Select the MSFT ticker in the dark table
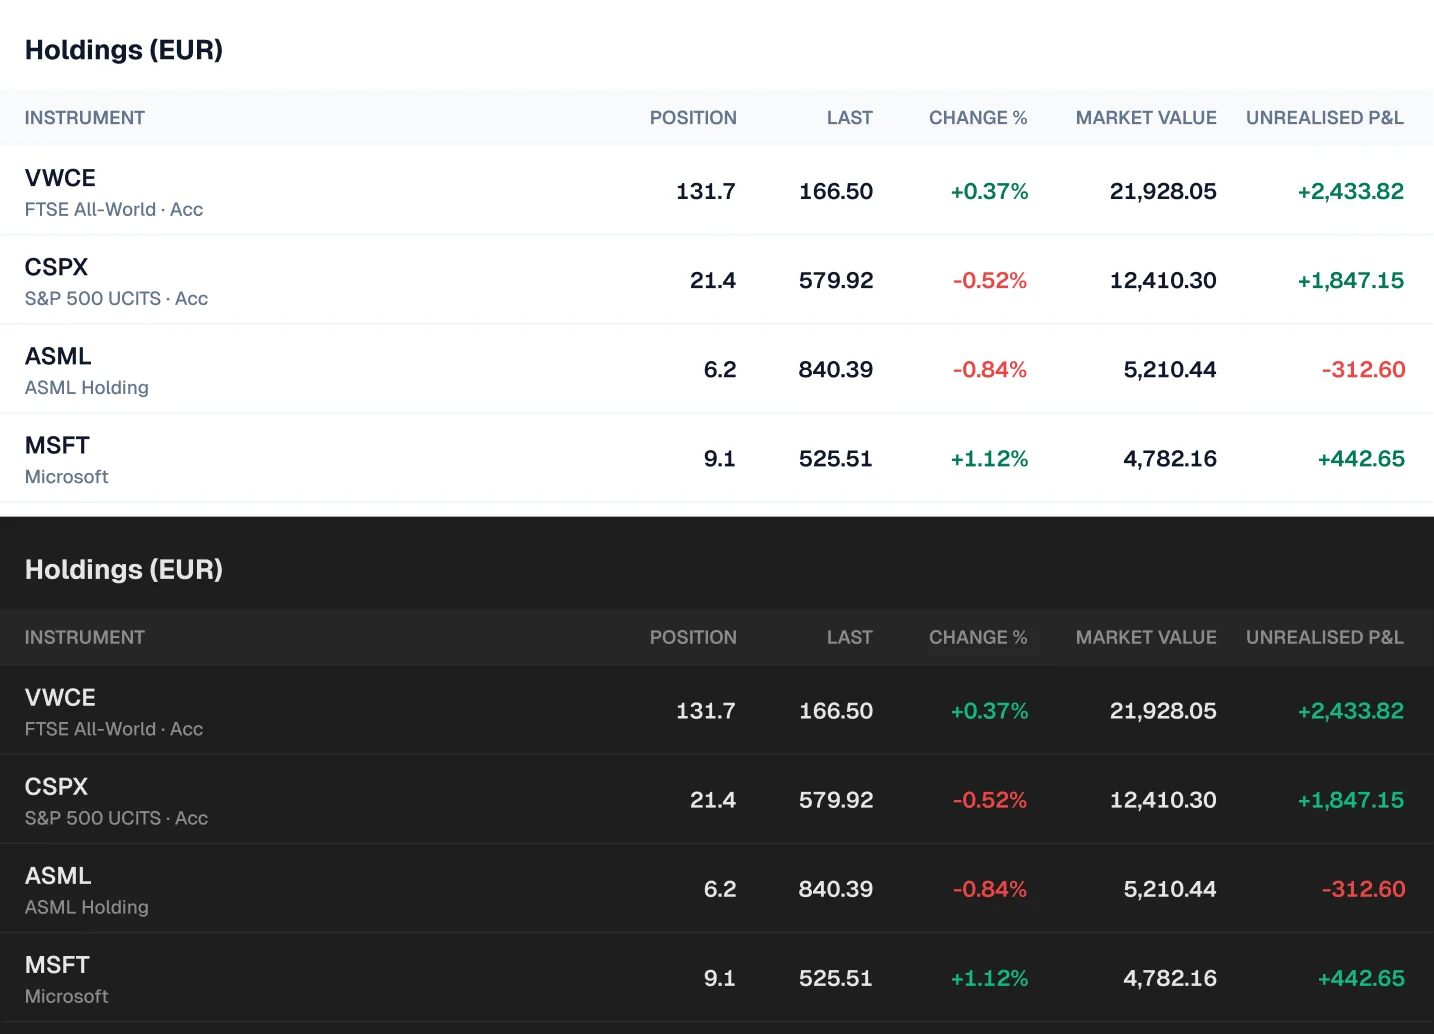This screenshot has height=1034, width=1434. pos(57,965)
